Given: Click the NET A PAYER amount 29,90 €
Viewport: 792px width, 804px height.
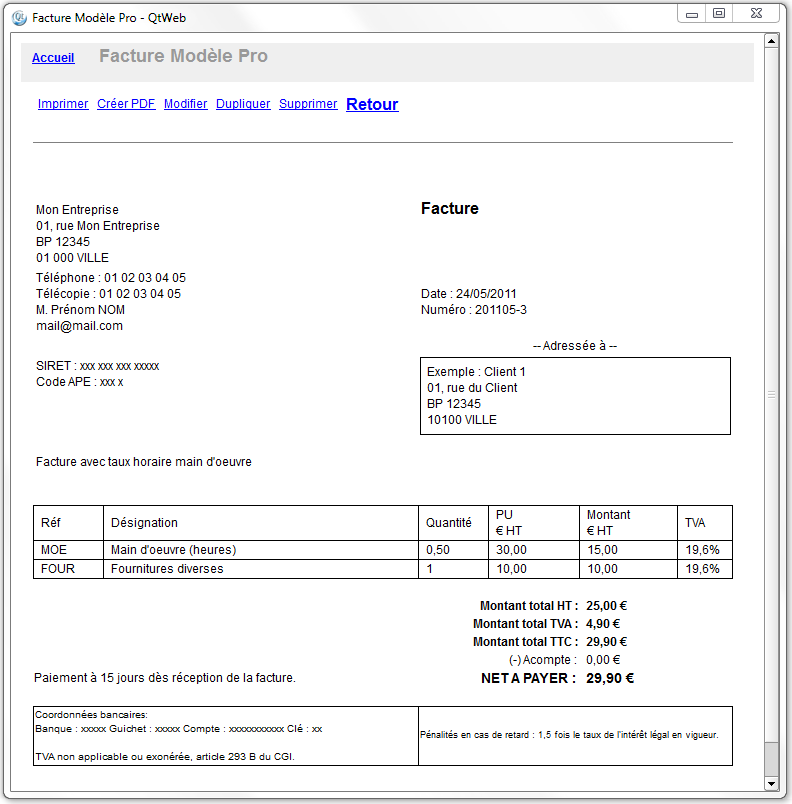Looking at the screenshot, I should (610, 678).
